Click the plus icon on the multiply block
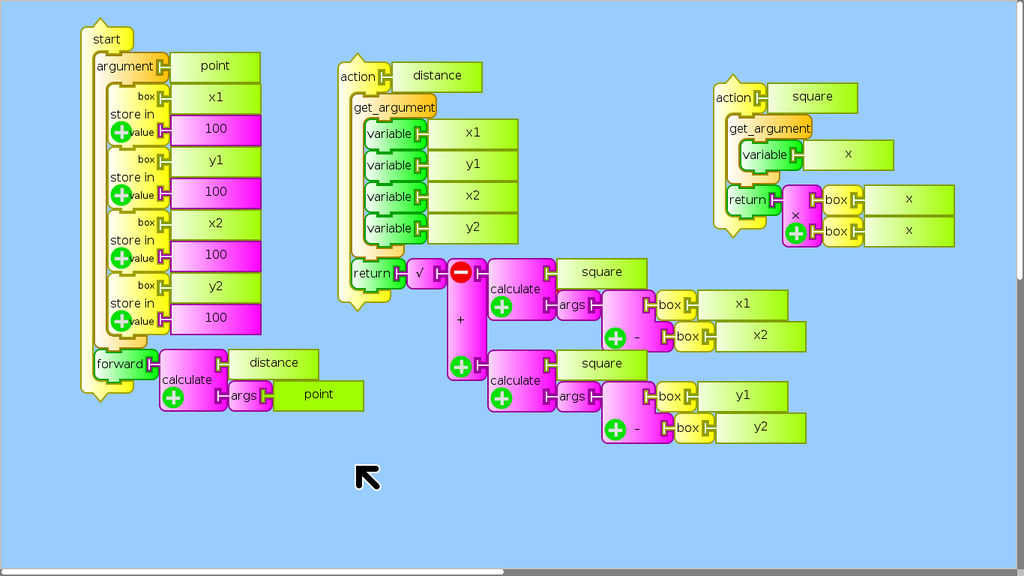 click(x=796, y=233)
